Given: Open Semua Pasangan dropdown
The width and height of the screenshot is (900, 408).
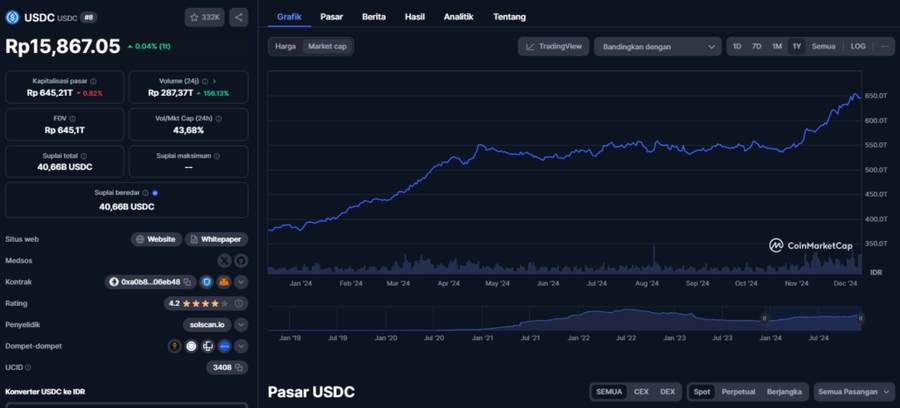Looking at the screenshot, I should coord(855,392).
